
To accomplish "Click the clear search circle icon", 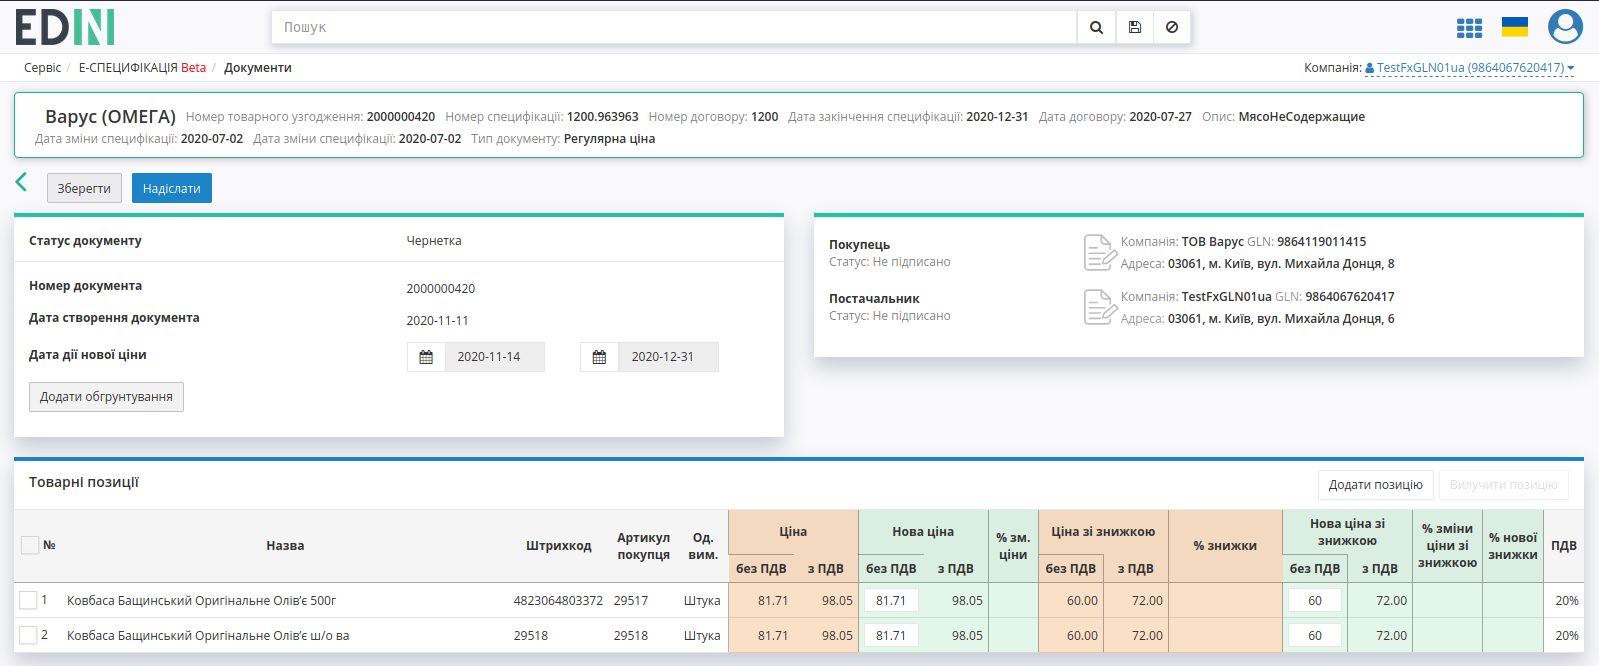I will 1172,27.
